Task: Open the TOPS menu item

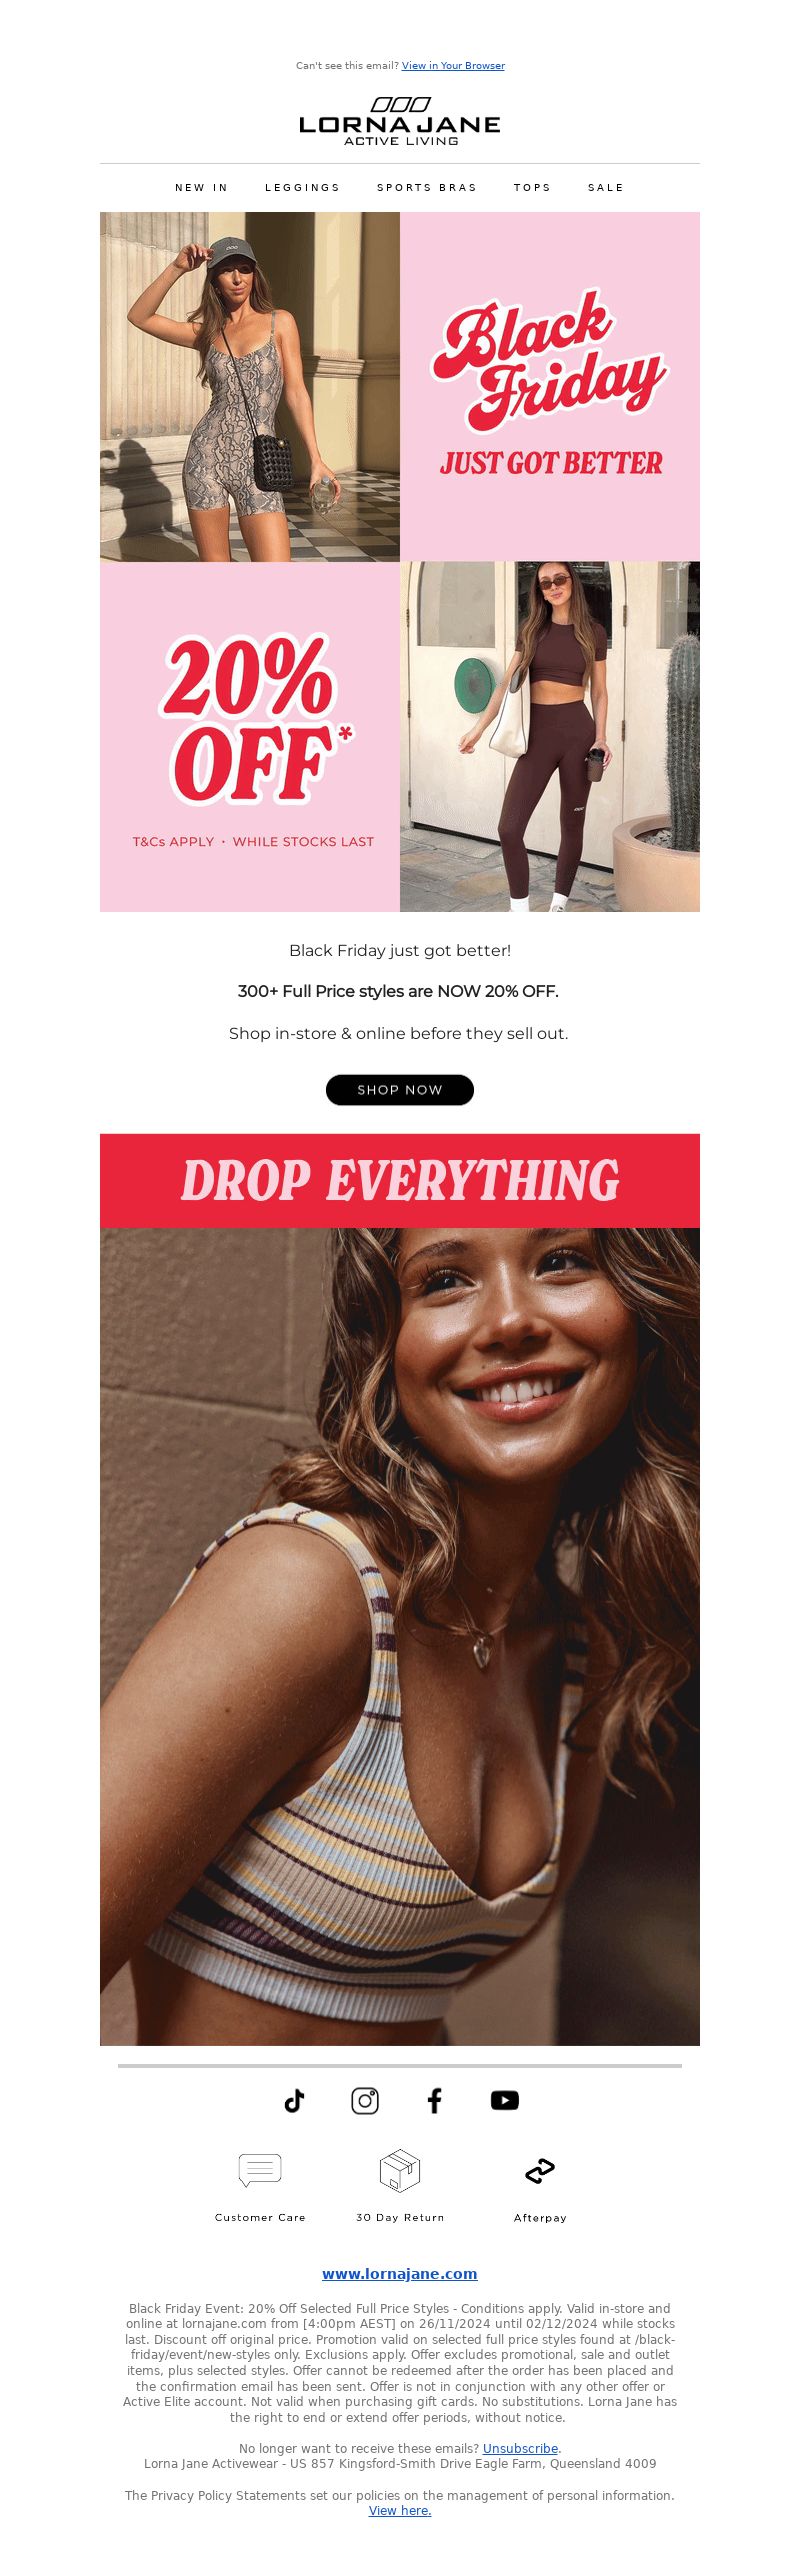Action: [533, 188]
